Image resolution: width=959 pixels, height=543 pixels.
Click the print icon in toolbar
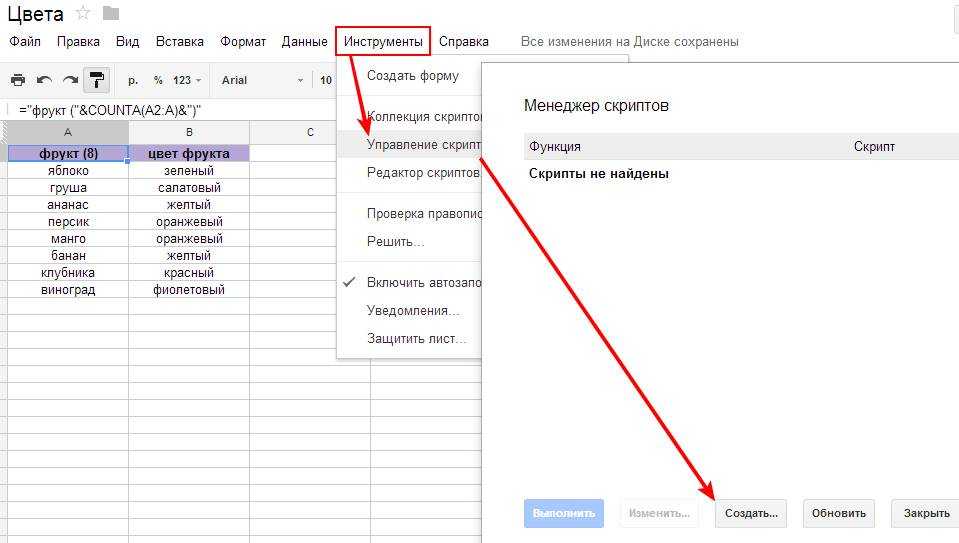[18, 80]
